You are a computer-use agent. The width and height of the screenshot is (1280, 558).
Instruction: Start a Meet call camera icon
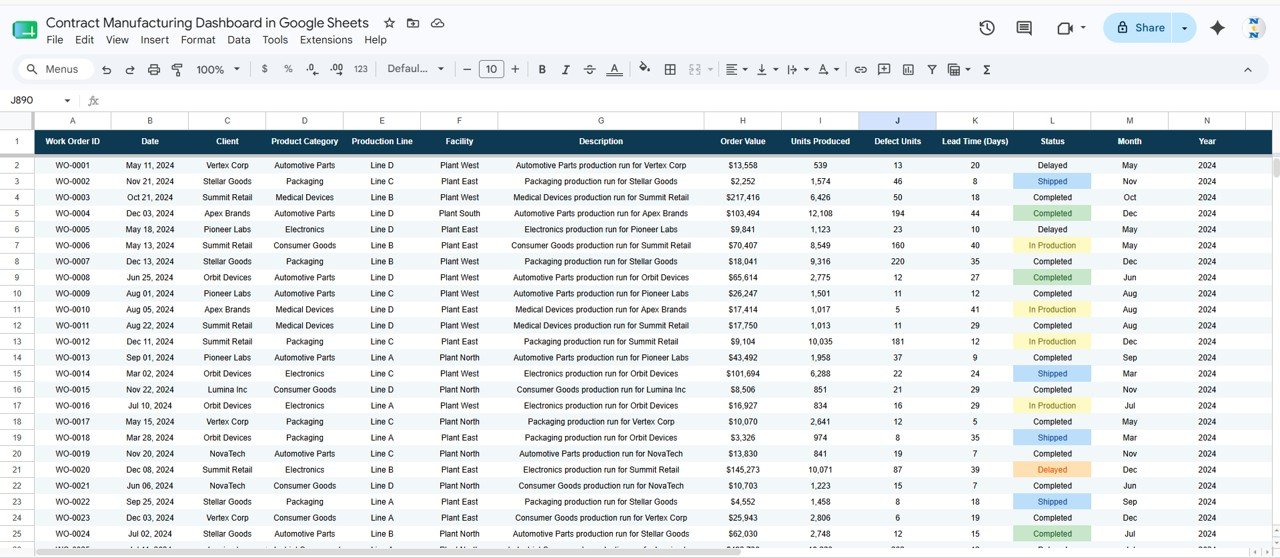[1065, 28]
